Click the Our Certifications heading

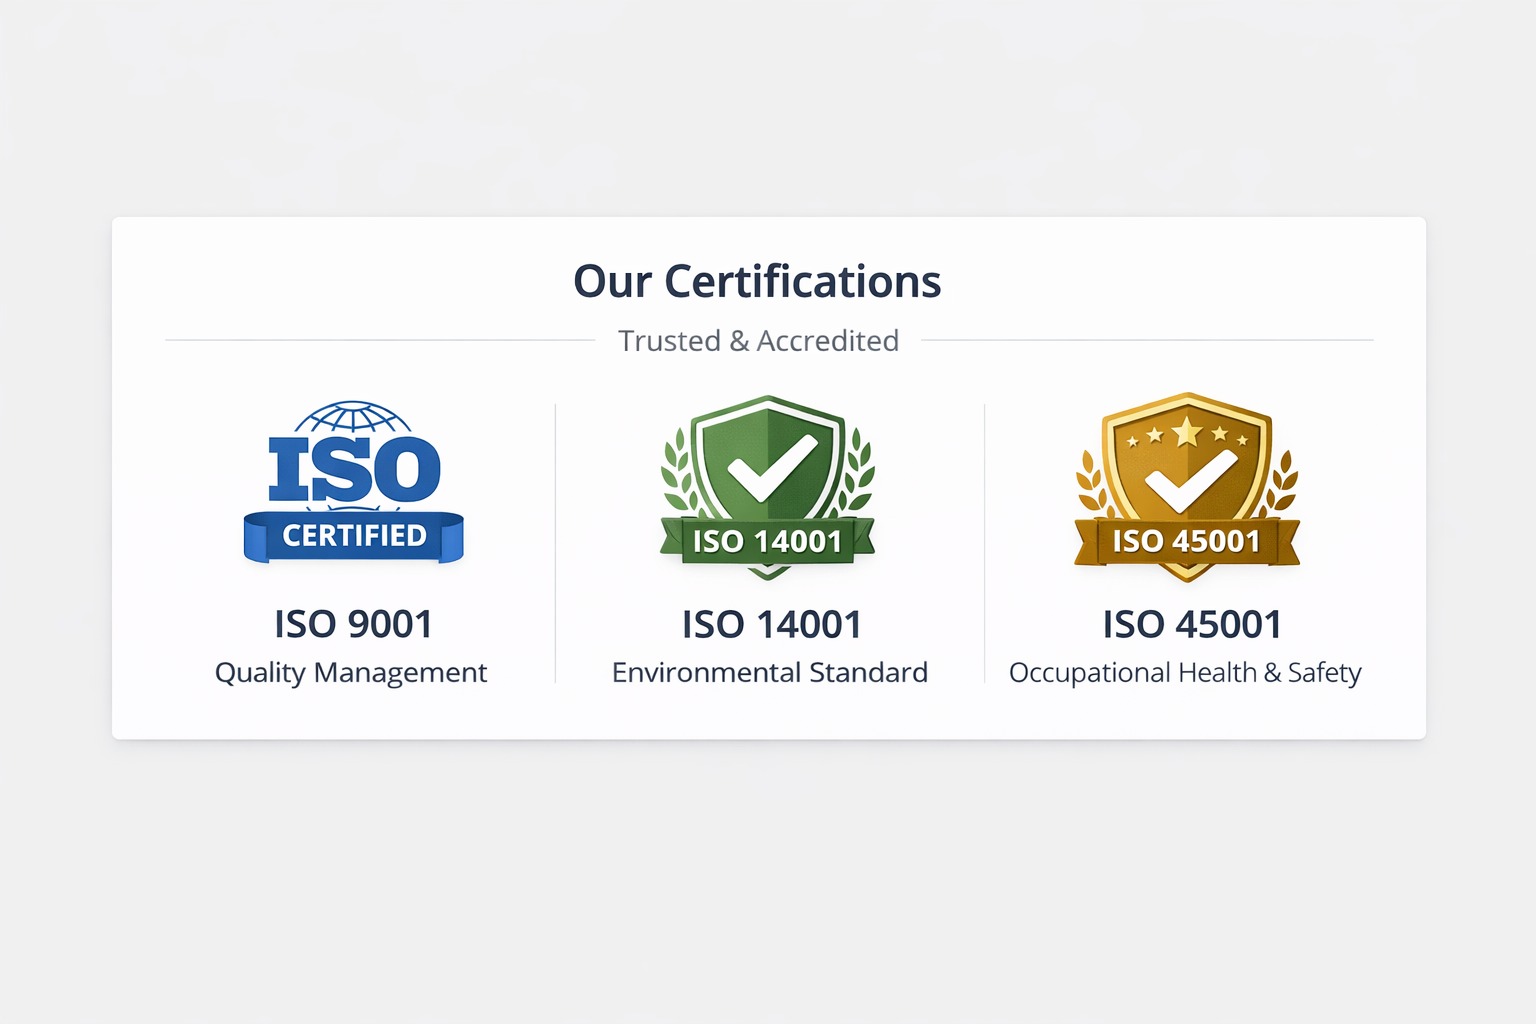757,282
